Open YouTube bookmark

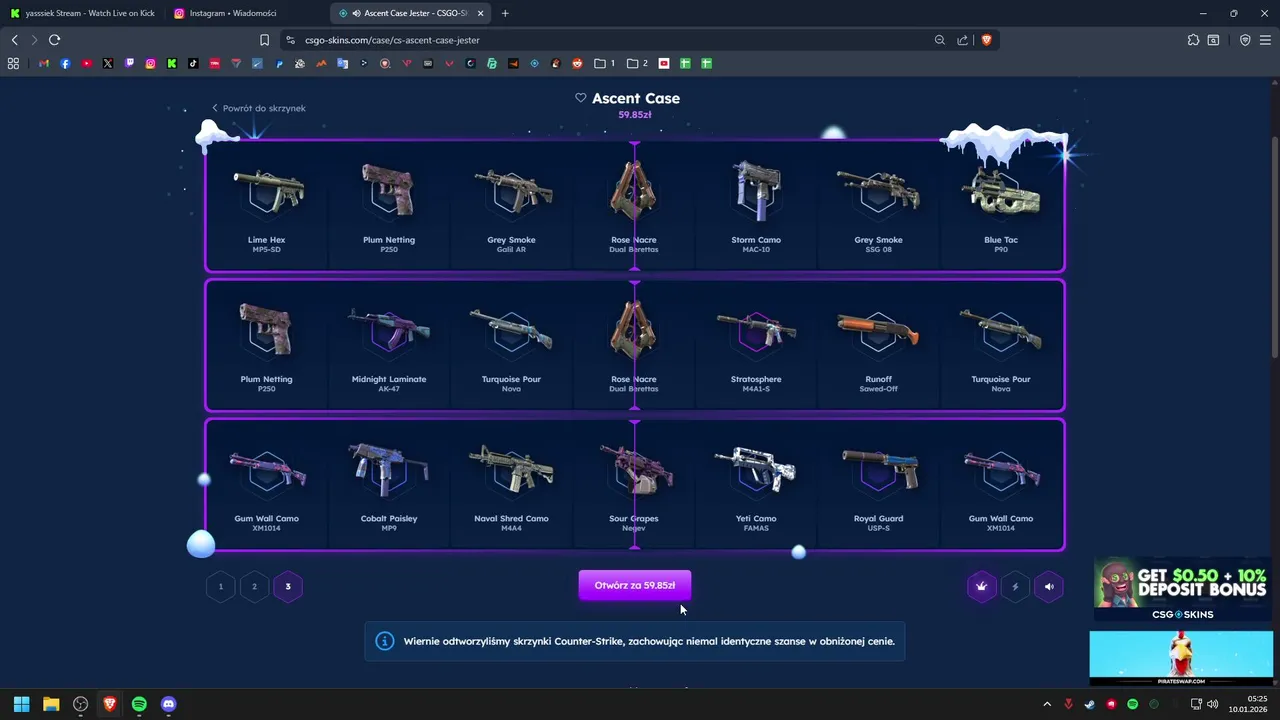click(87, 63)
